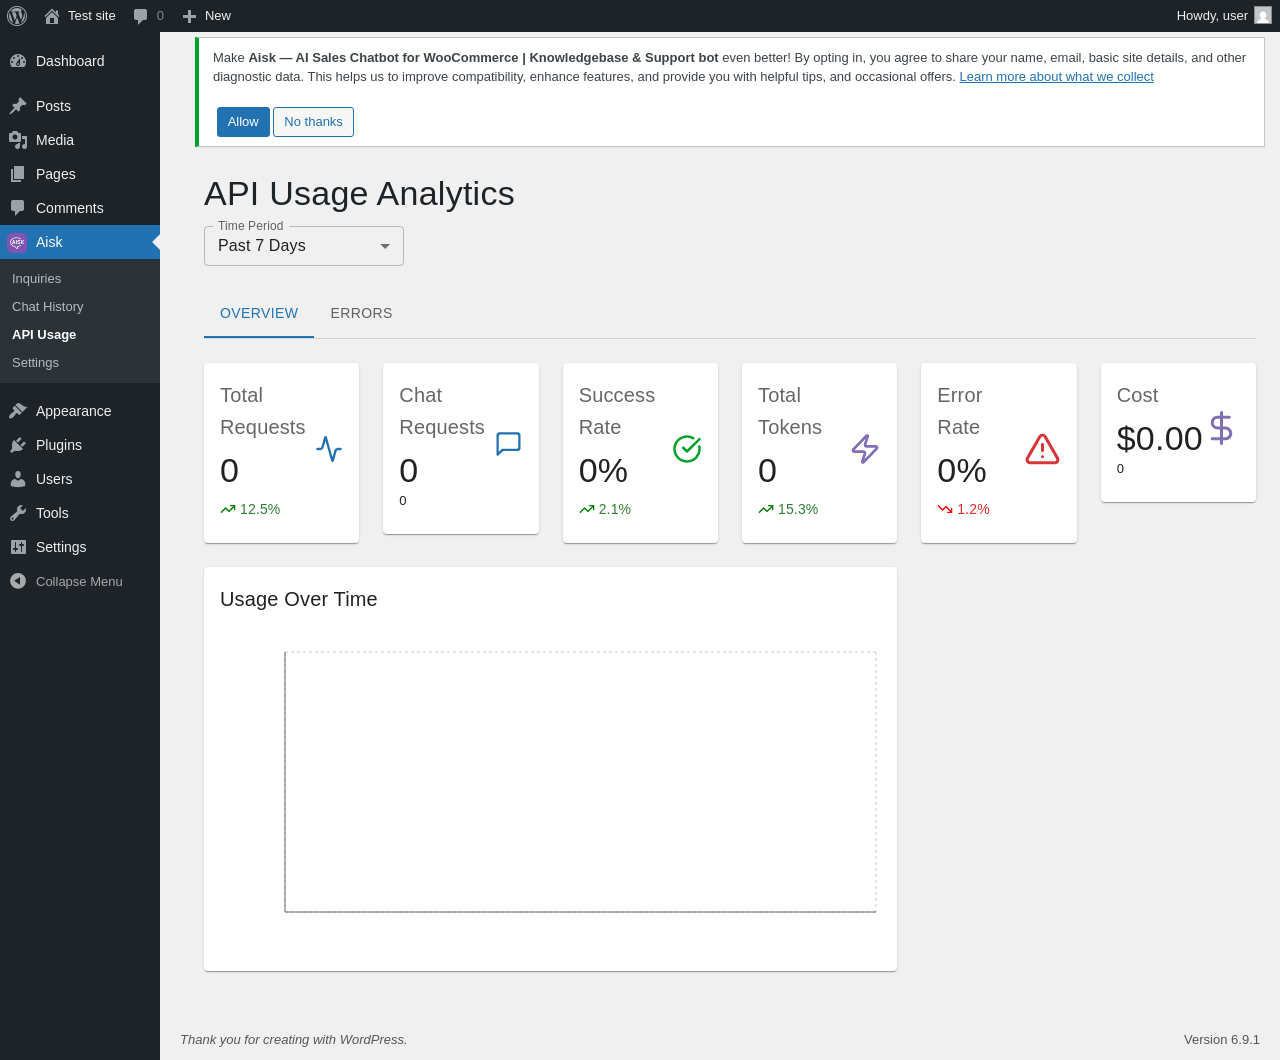
Task: Open the Time Period dropdown
Action: click(x=304, y=246)
